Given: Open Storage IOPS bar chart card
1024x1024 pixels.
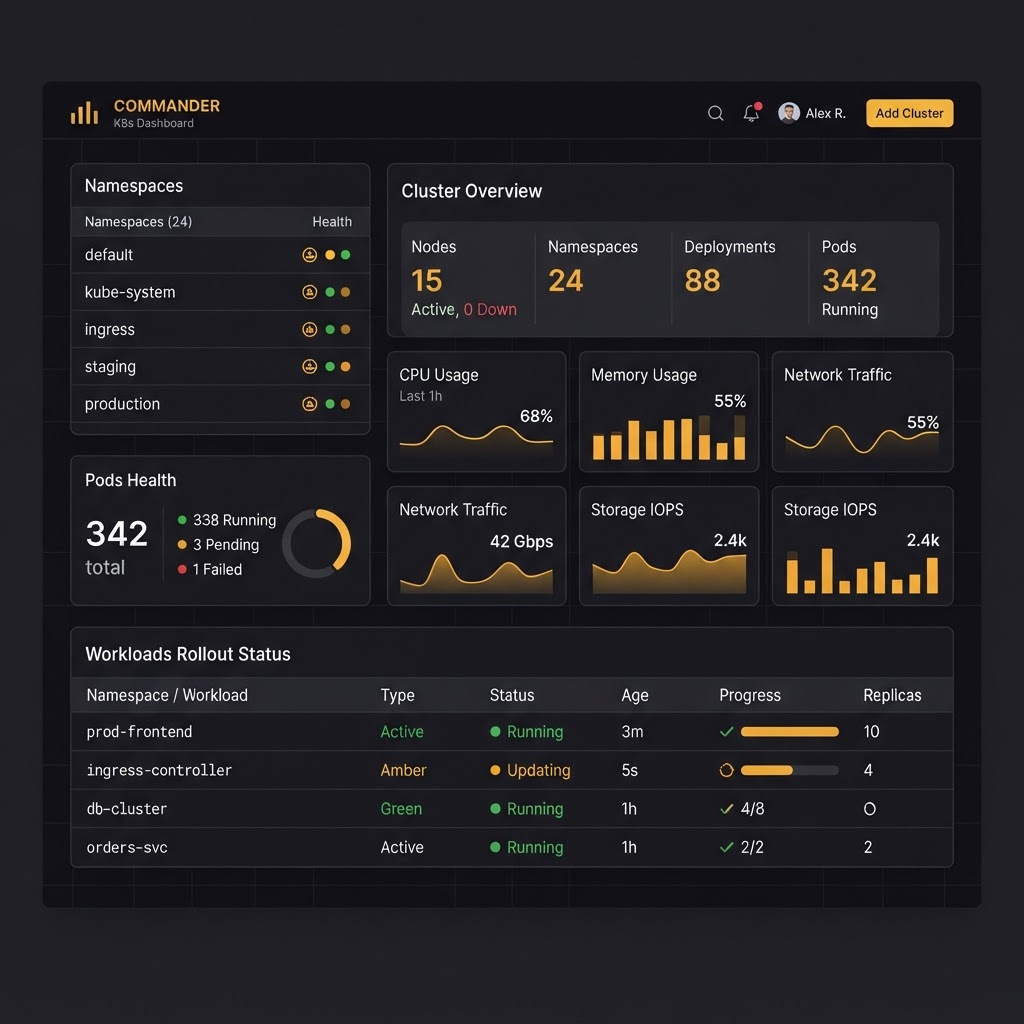Looking at the screenshot, I should [862, 546].
